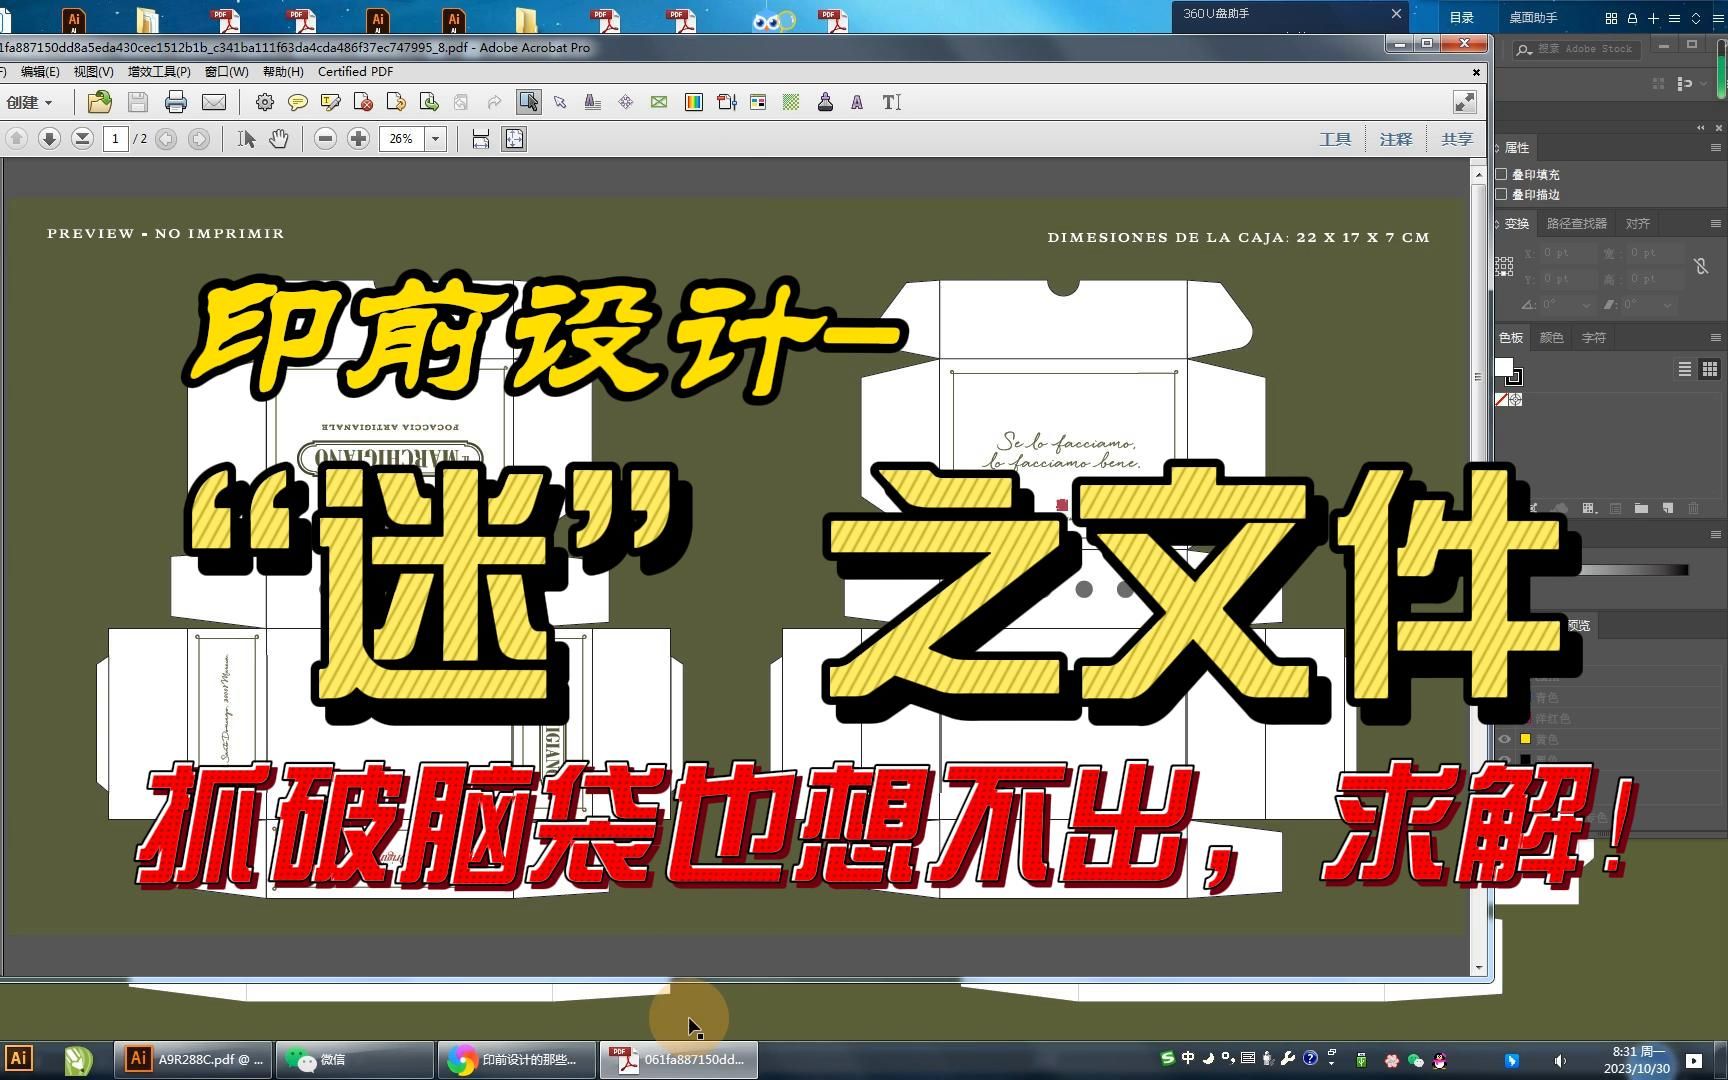Click the green halftone pattern icon

pos(791,102)
